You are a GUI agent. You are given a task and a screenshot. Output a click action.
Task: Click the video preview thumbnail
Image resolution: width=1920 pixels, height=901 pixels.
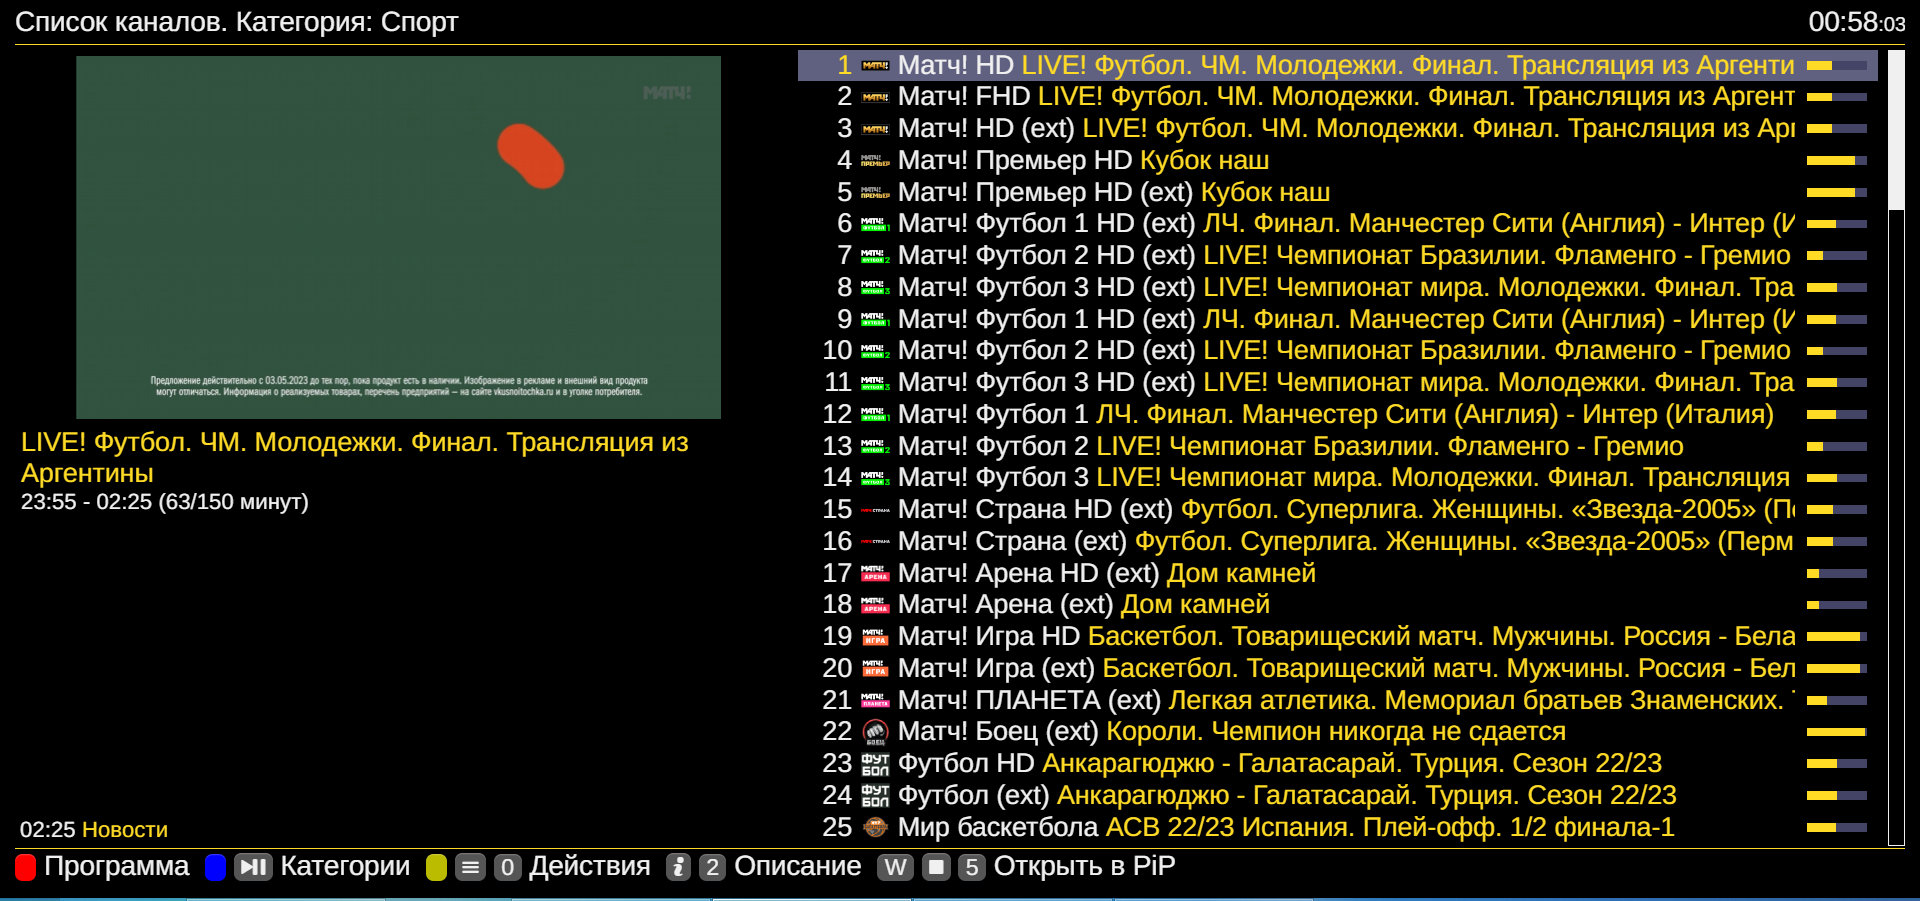[x=398, y=237]
